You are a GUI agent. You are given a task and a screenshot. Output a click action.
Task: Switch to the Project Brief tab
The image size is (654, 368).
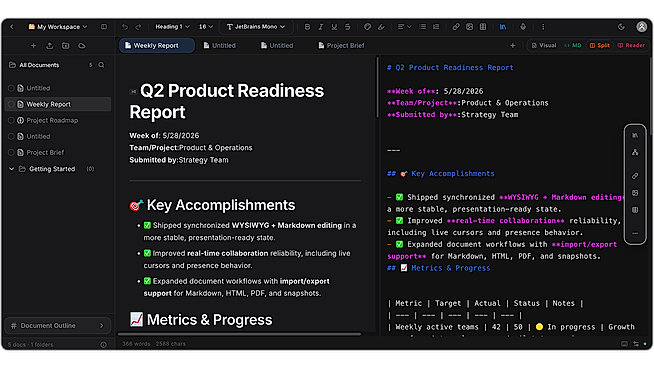tap(342, 45)
